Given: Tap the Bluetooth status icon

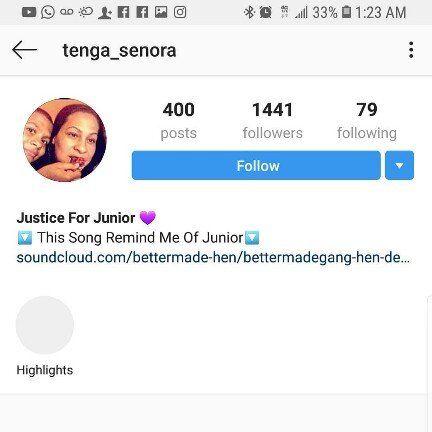Looking at the screenshot, I should [x=249, y=12].
